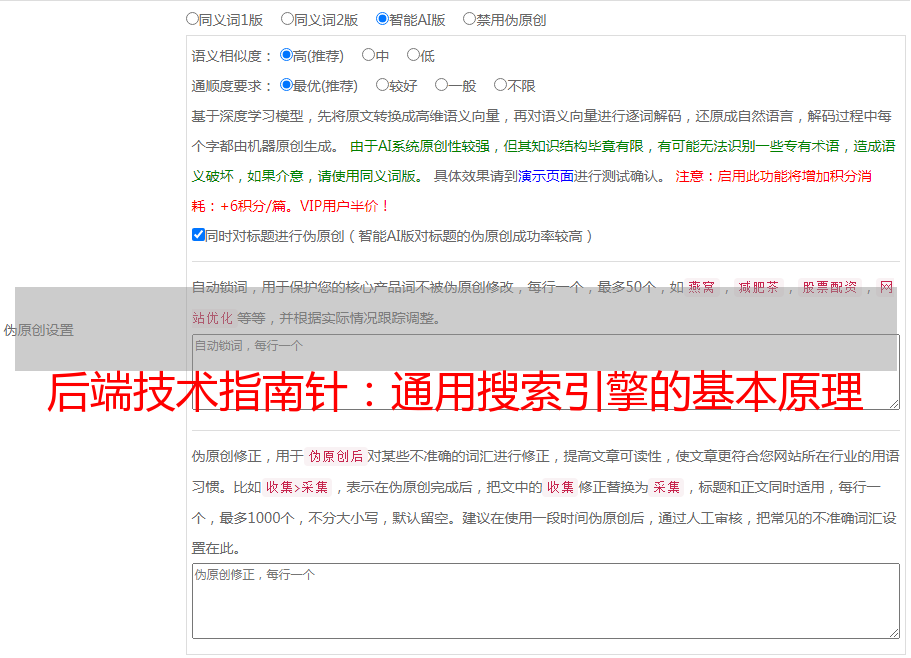The height and width of the screenshot is (658, 911).
Task: Click into the 自动锁词 textarea
Action: click(x=546, y=372)
